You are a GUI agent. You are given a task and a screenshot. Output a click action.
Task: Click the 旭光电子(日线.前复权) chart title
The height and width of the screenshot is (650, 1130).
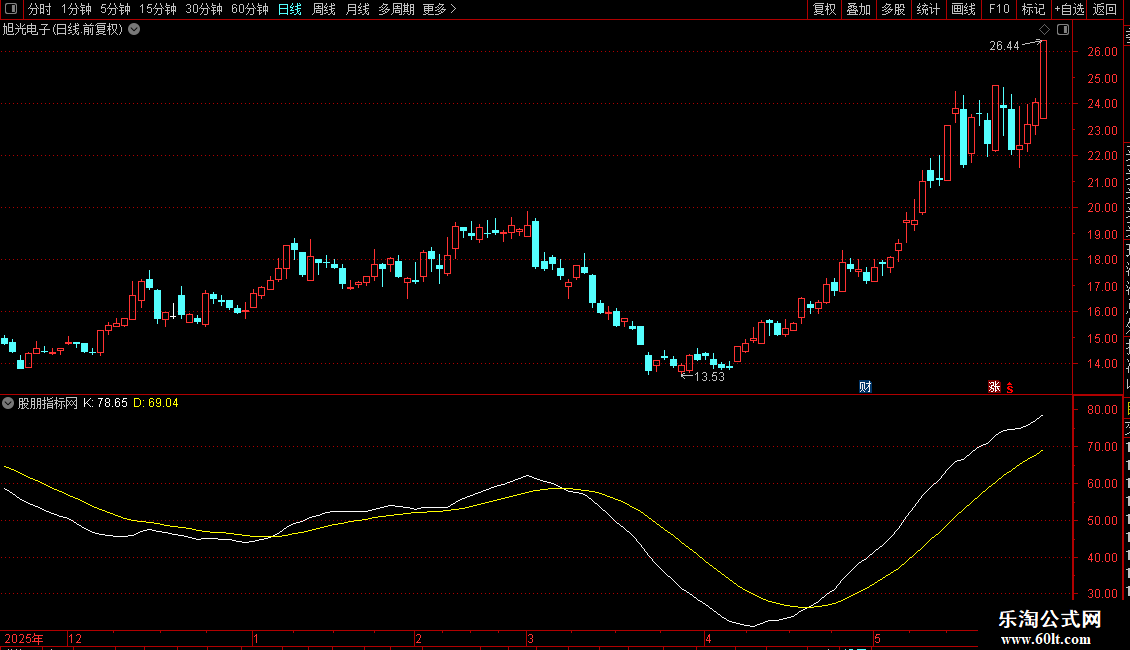63,30
